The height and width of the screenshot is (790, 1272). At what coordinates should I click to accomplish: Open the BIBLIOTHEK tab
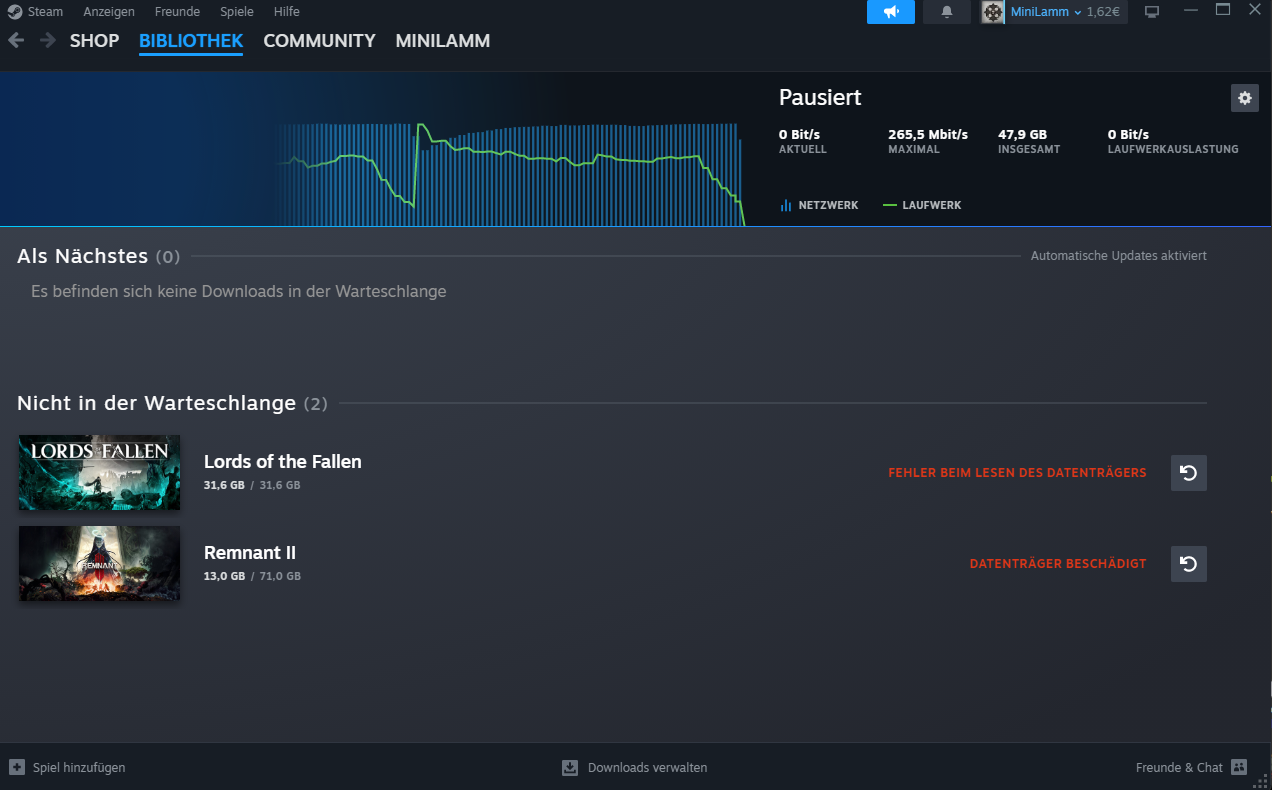[x=191, y=41]
